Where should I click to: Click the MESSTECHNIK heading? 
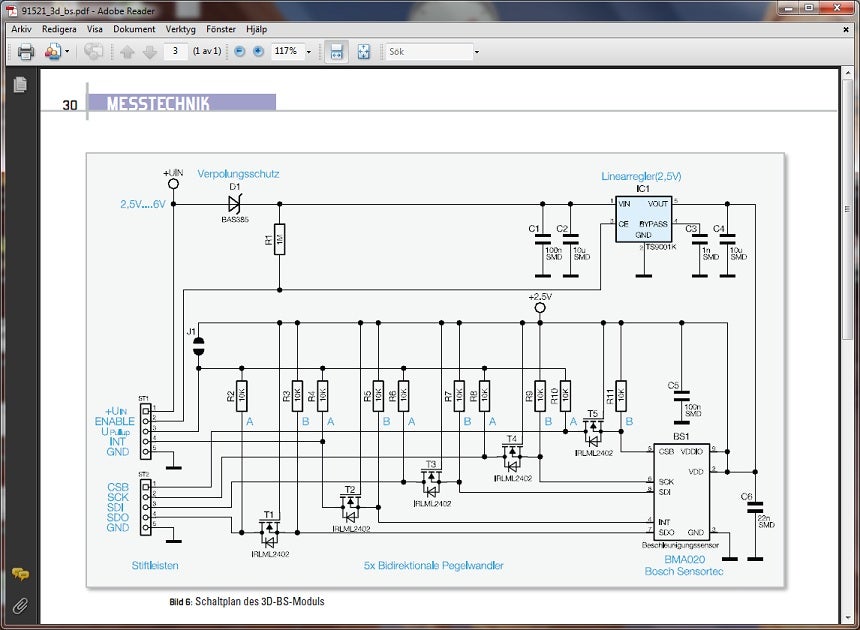pyautogui.click(x=158, y=104)
